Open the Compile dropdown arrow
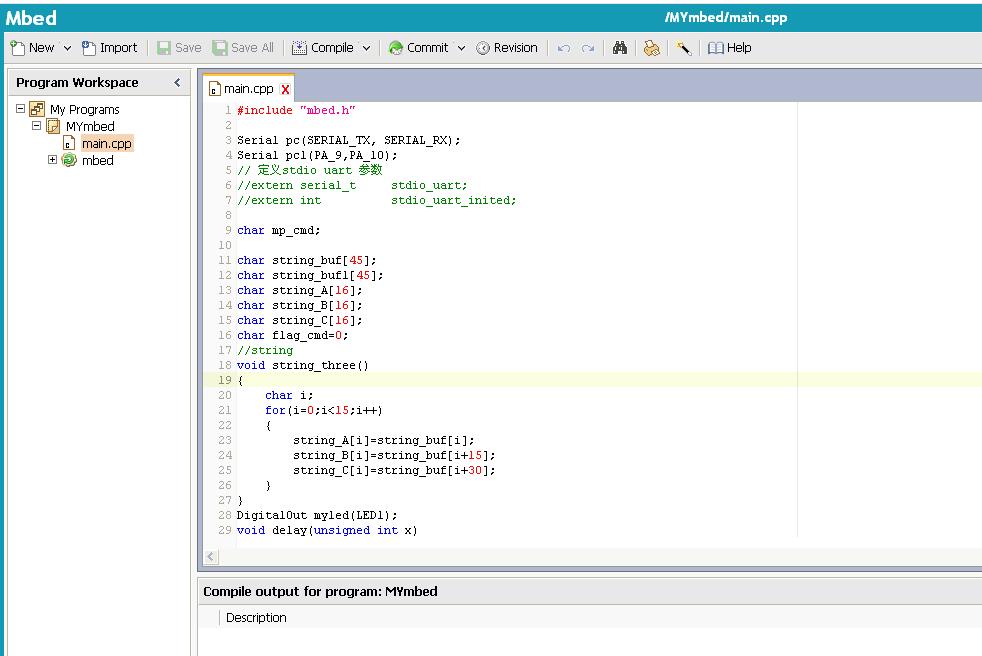The height and width of the screenshot is (656, 982). pyautogui.click(x=366, y=48)
